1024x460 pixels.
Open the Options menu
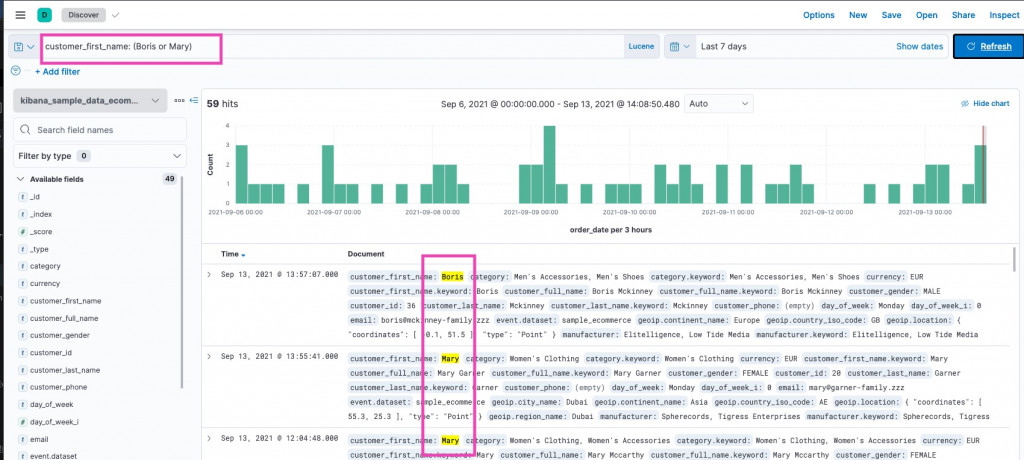[818, 15]
